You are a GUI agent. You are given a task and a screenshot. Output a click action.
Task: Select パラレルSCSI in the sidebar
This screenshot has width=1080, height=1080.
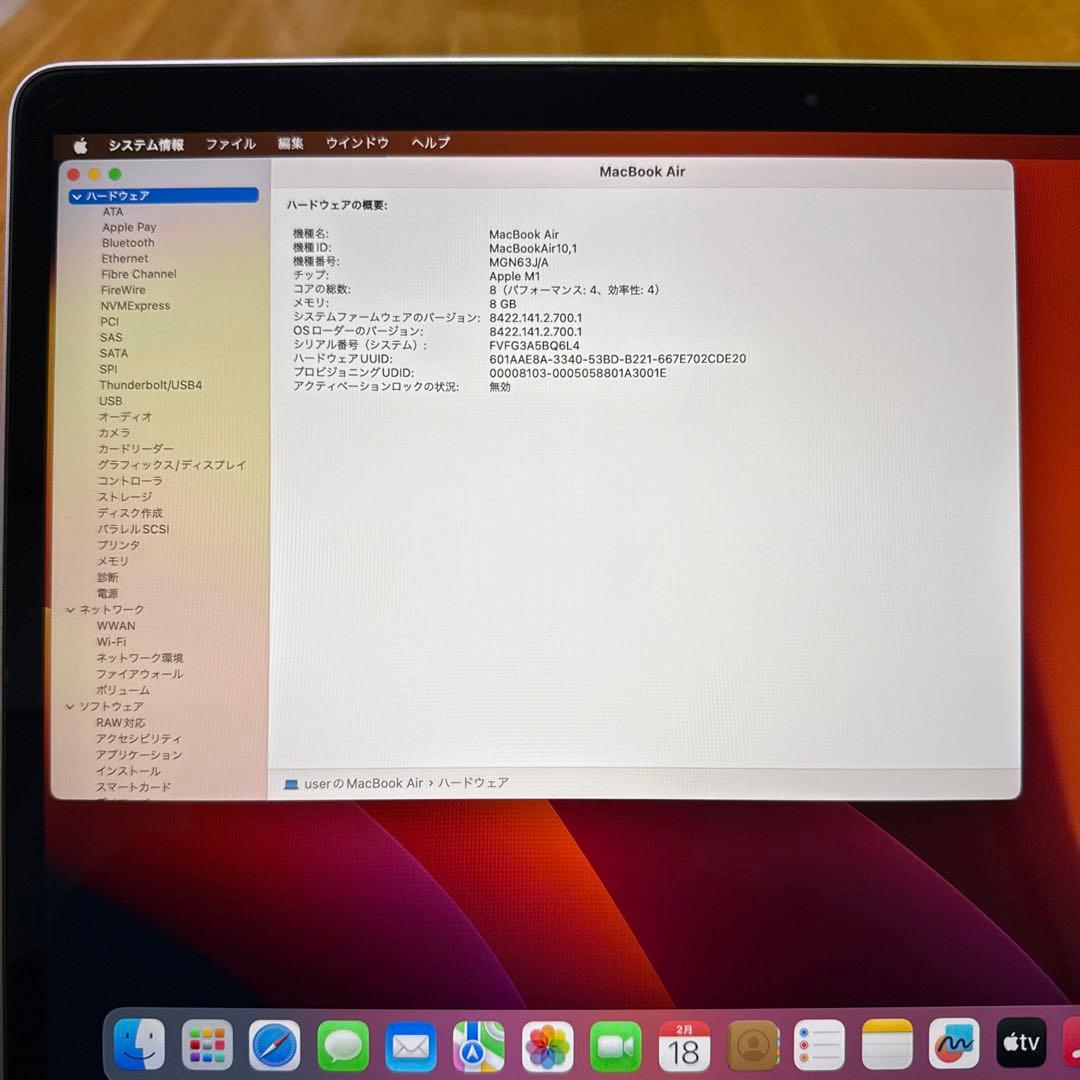coord(133,529)
